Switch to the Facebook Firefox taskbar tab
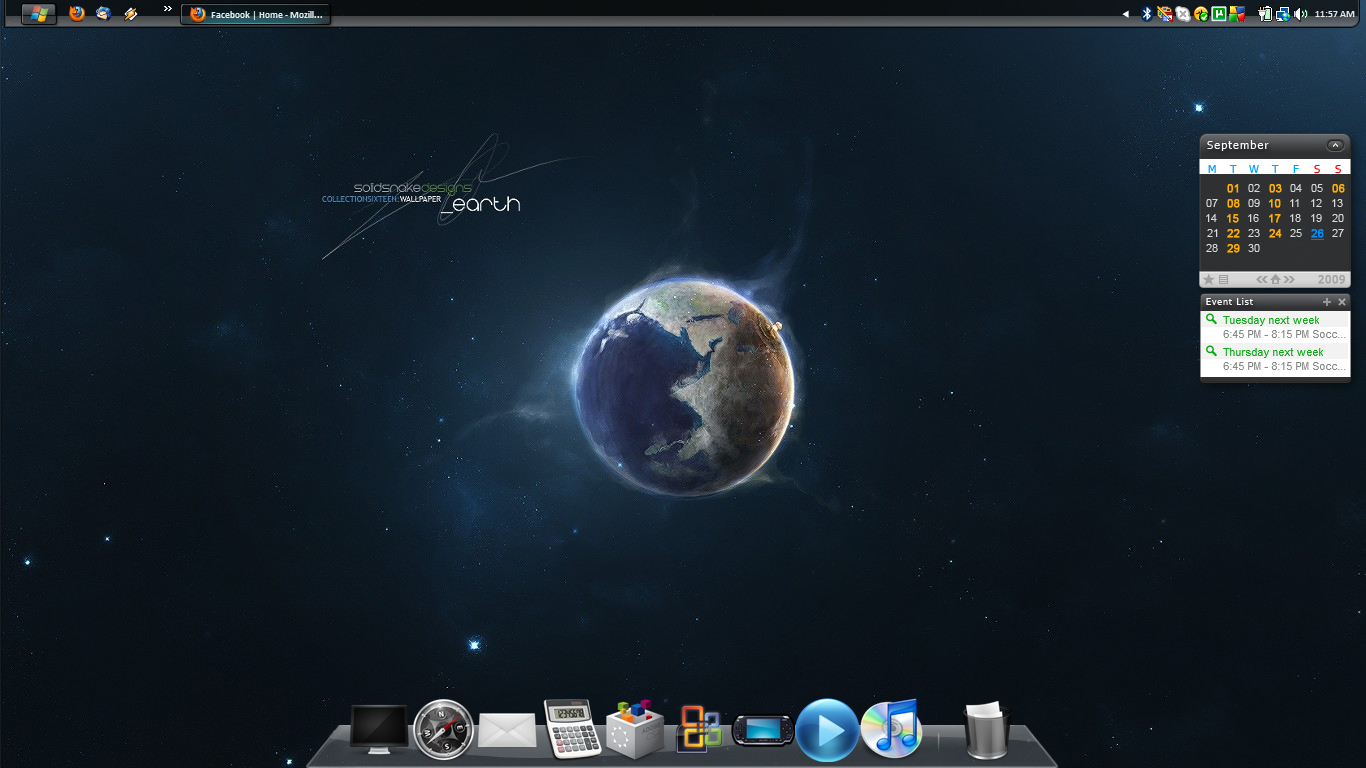This screenshot has width=1366, height=768. click(255, 14)
